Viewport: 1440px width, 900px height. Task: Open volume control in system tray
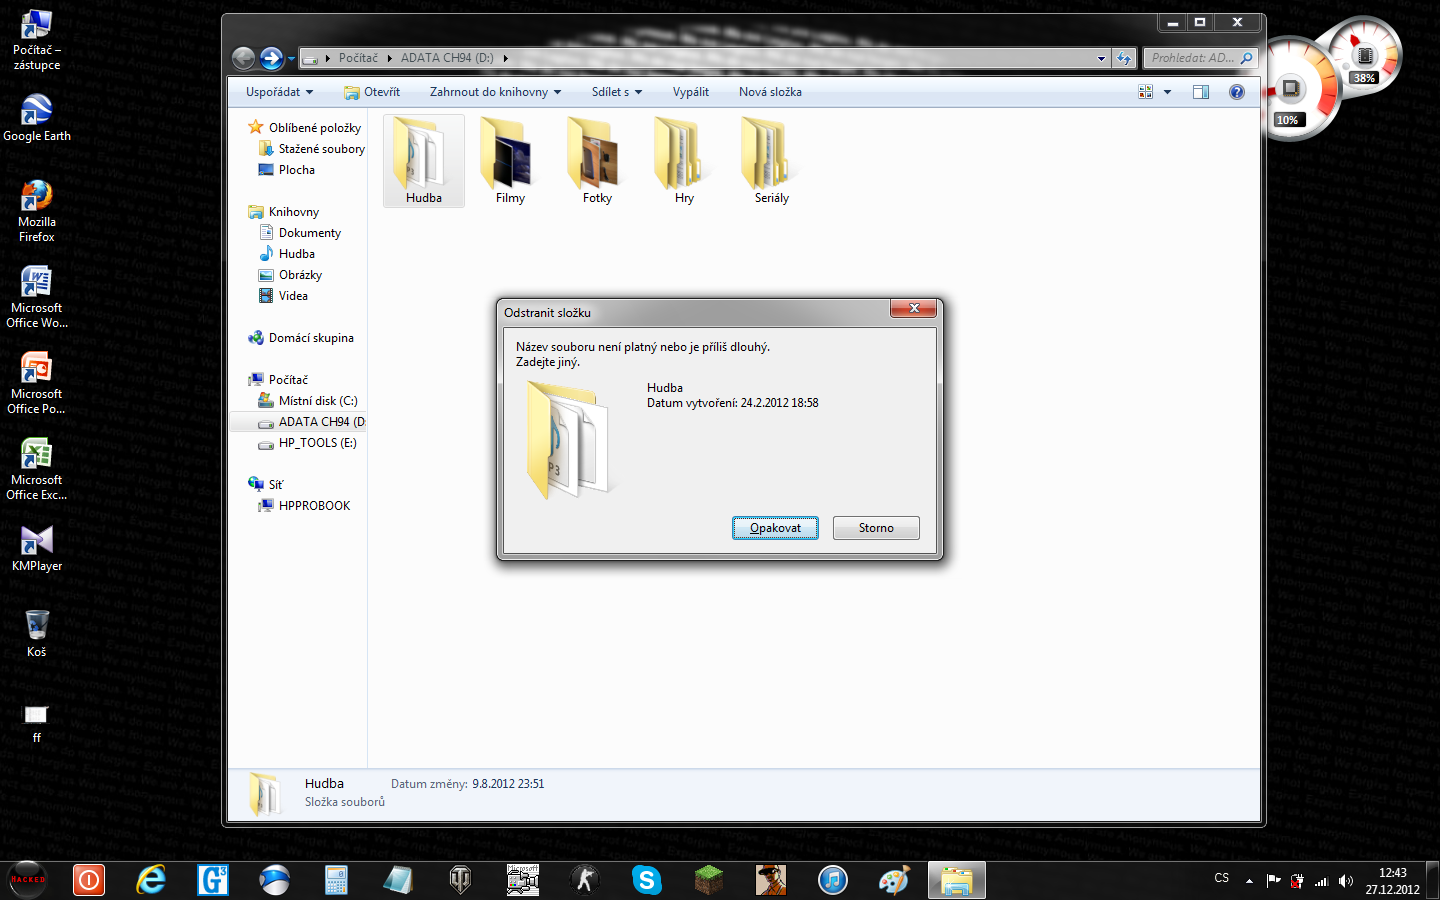[x=1346, y=881]
